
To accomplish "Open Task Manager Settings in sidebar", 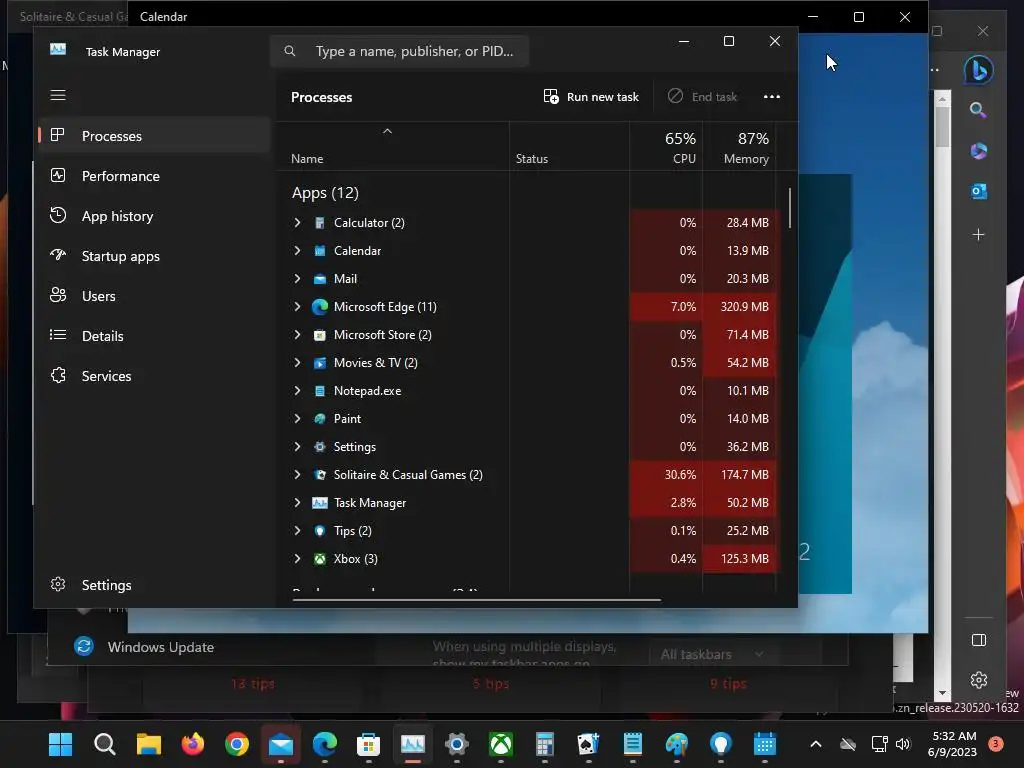I will coord(154,584).
